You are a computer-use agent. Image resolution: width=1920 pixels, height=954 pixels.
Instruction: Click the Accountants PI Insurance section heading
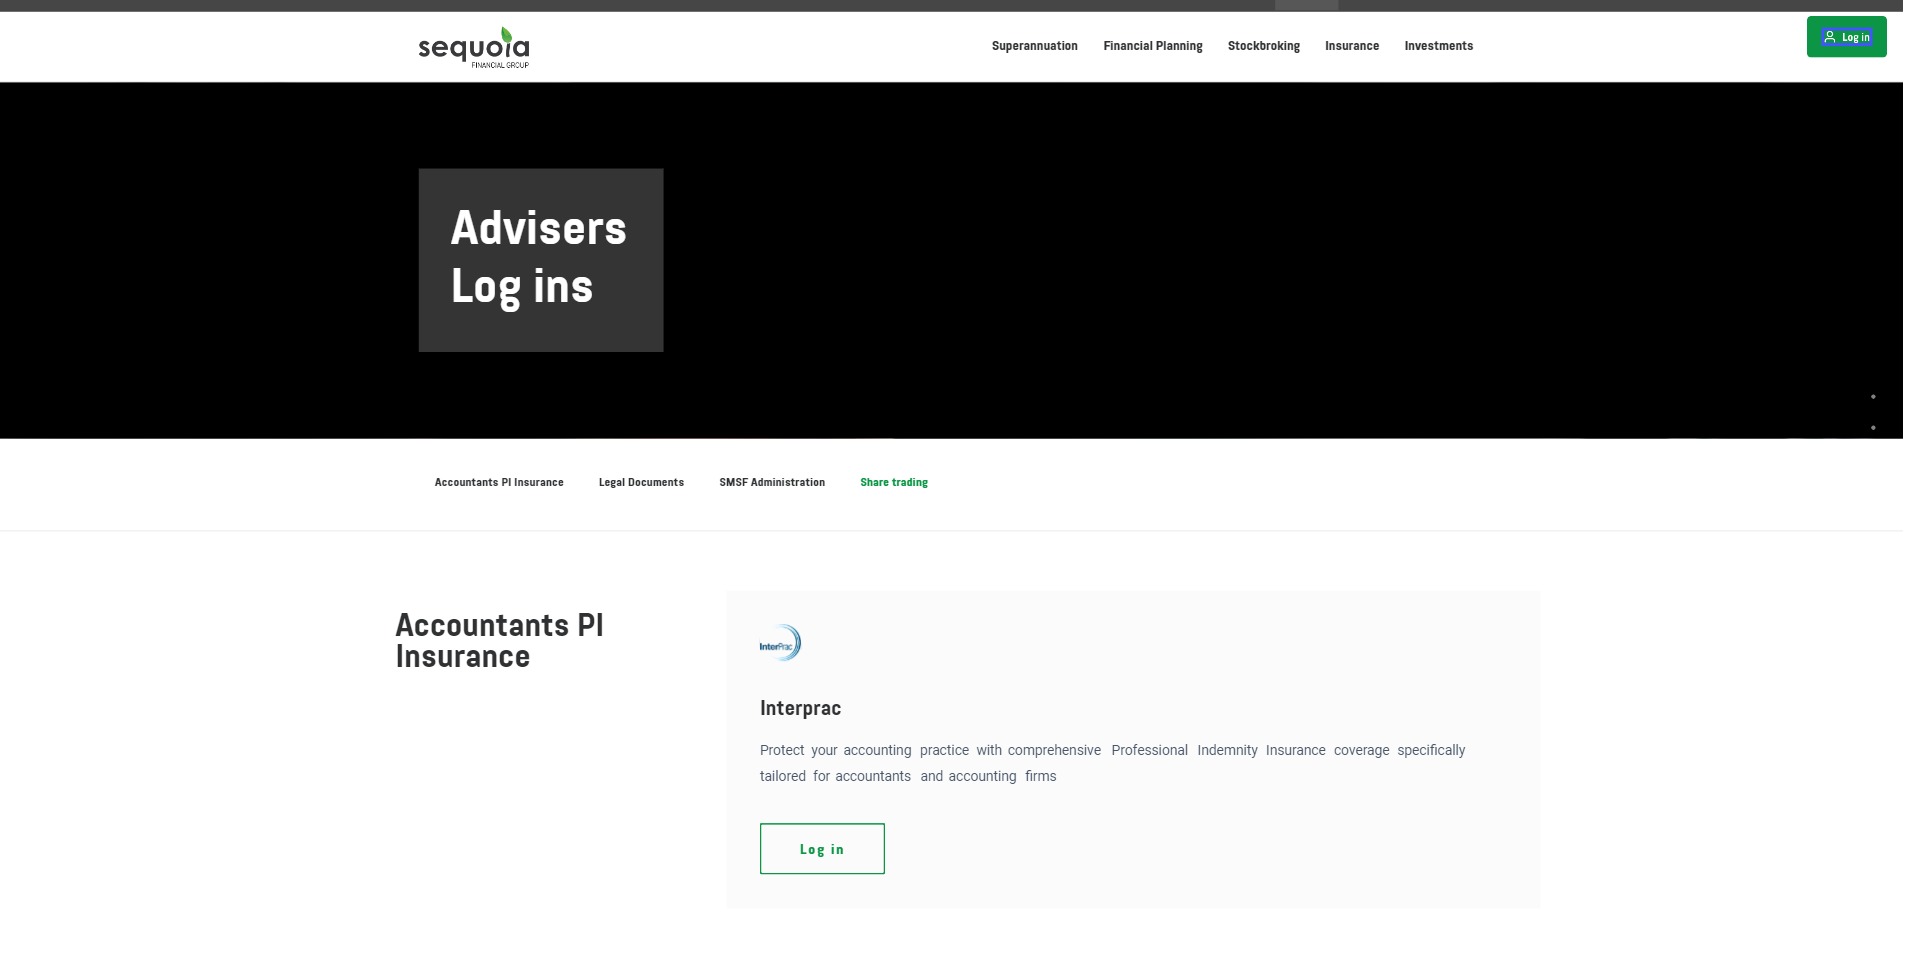click(x=499, y=641)
